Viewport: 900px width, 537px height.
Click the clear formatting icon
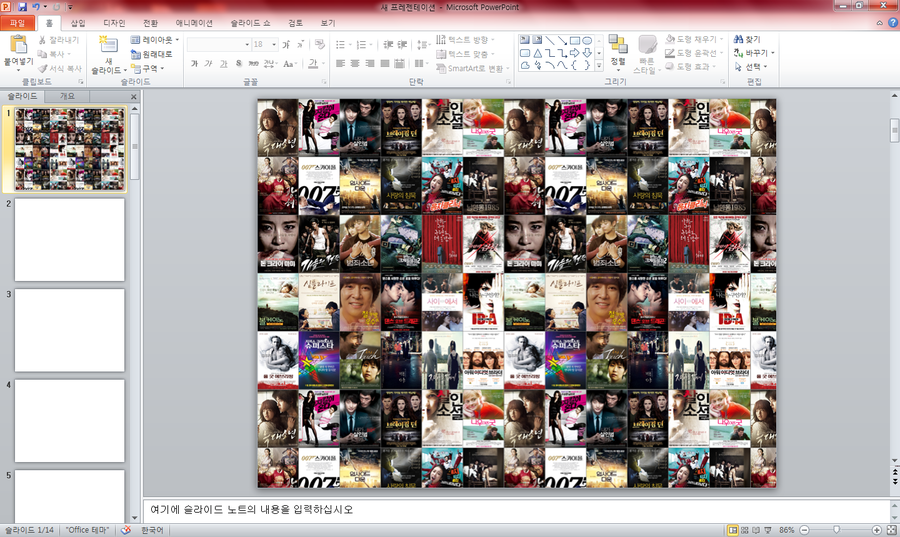tap(320, 44)
